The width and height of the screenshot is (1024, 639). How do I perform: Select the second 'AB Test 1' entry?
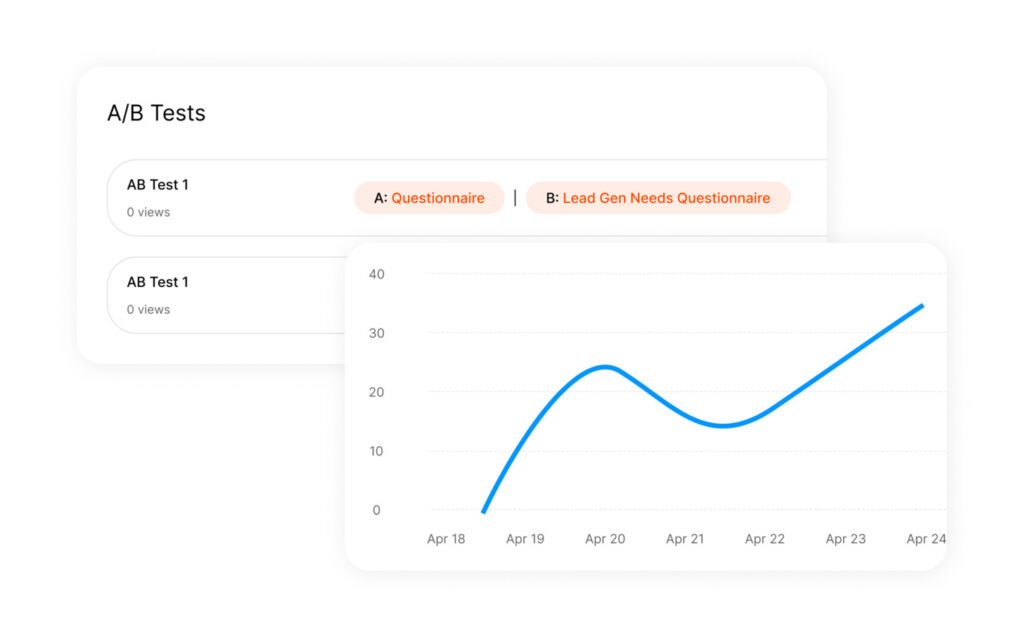coord(156,282)
